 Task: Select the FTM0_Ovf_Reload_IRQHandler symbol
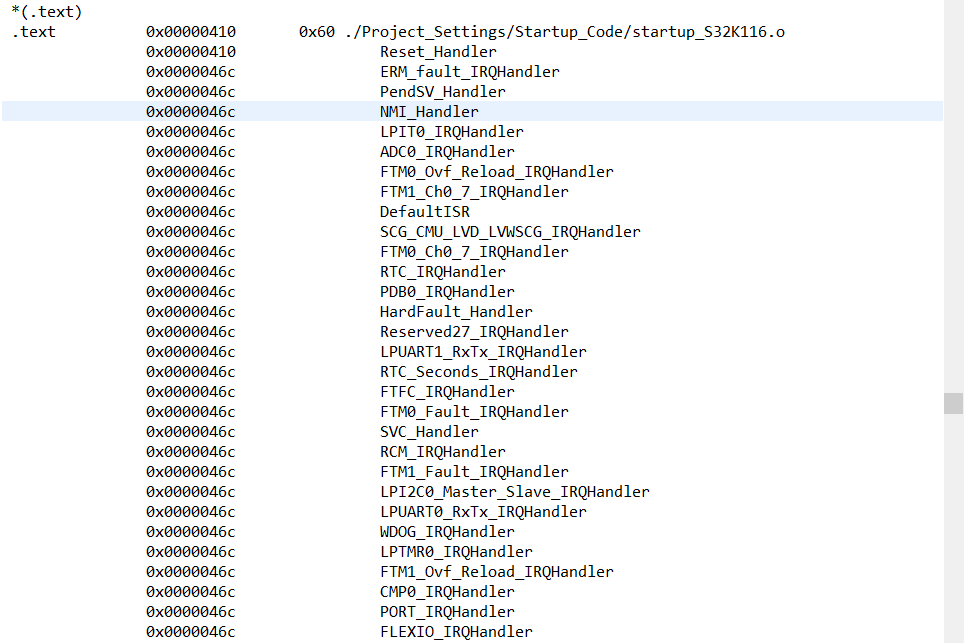click(497, 172)
